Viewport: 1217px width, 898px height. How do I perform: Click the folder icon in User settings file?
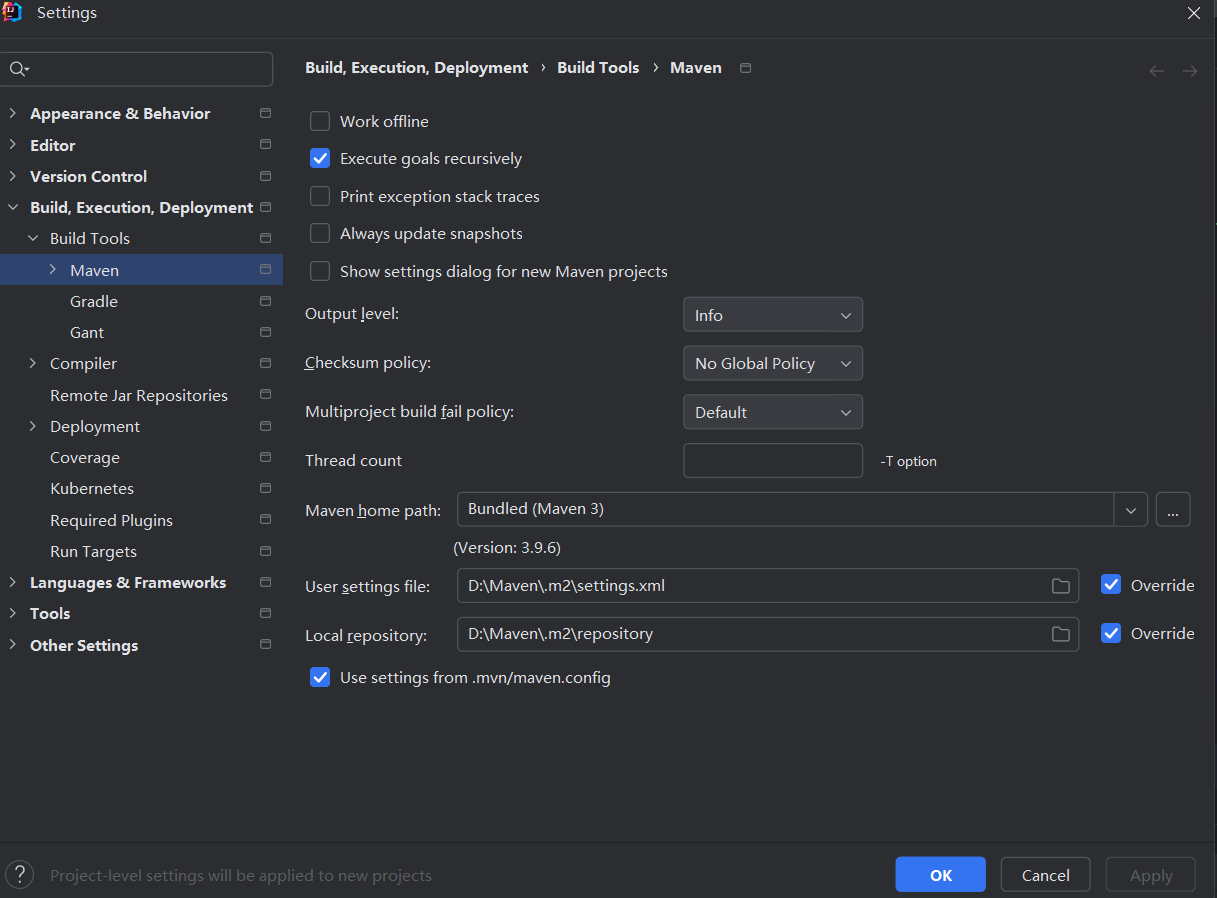[1060, 586]
